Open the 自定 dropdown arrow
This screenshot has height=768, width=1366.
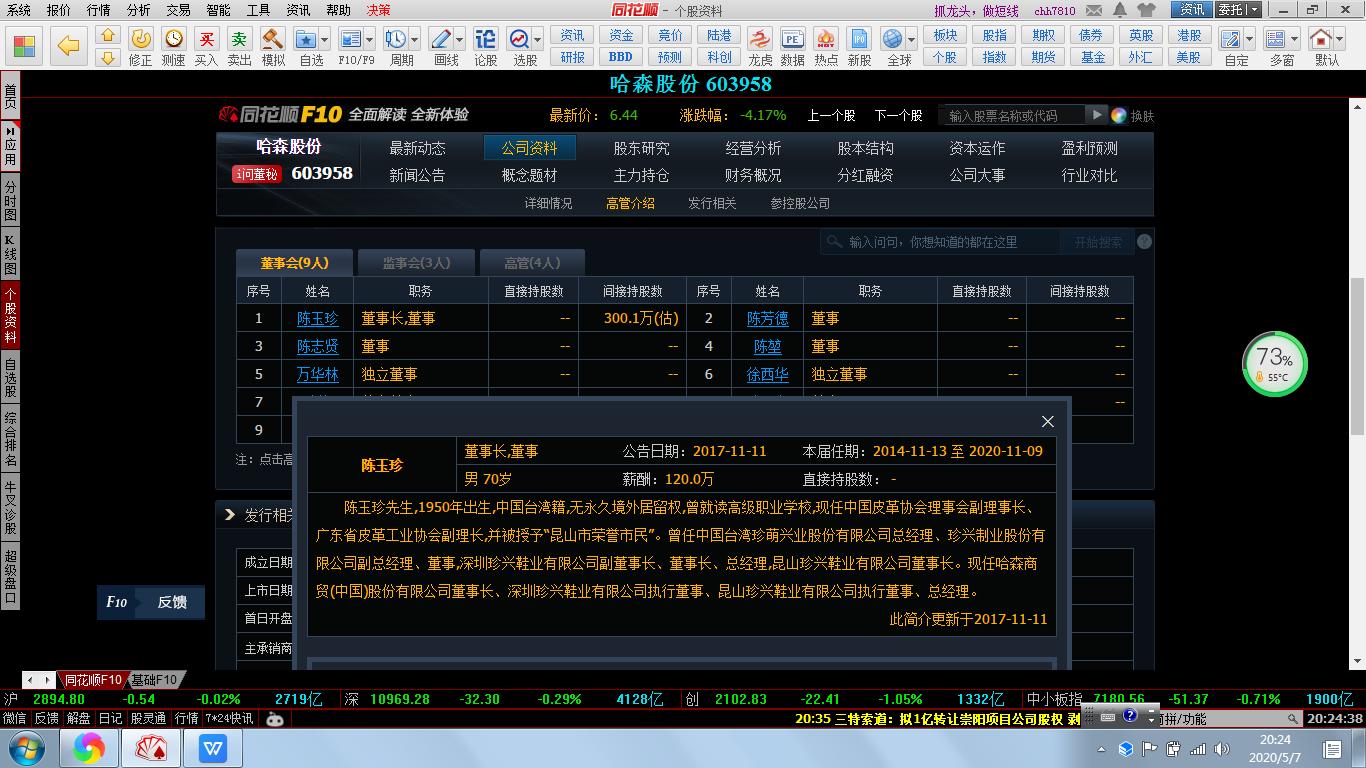(1250, 40)
